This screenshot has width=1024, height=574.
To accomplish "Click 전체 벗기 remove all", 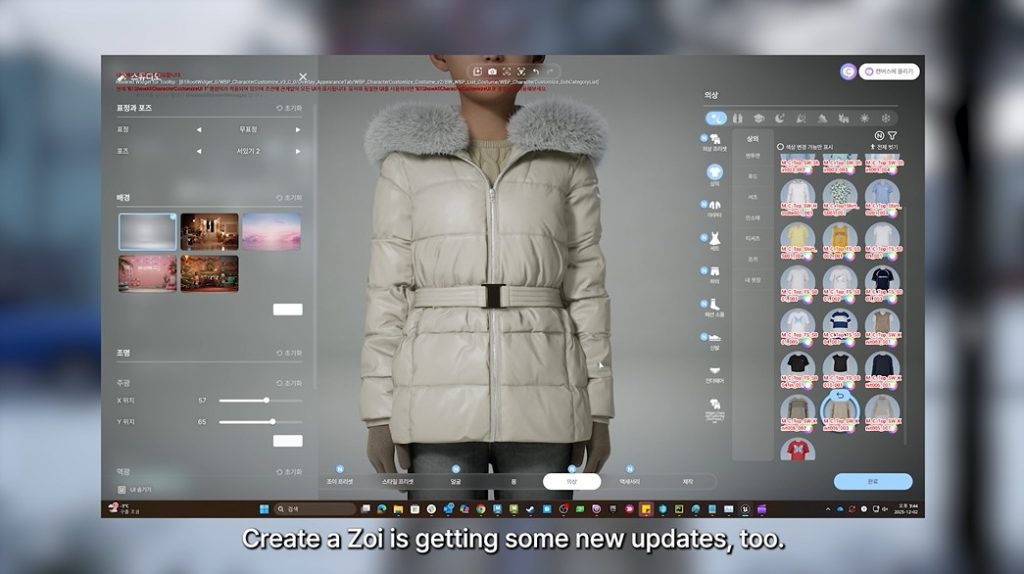I will [x=885, y=147].
